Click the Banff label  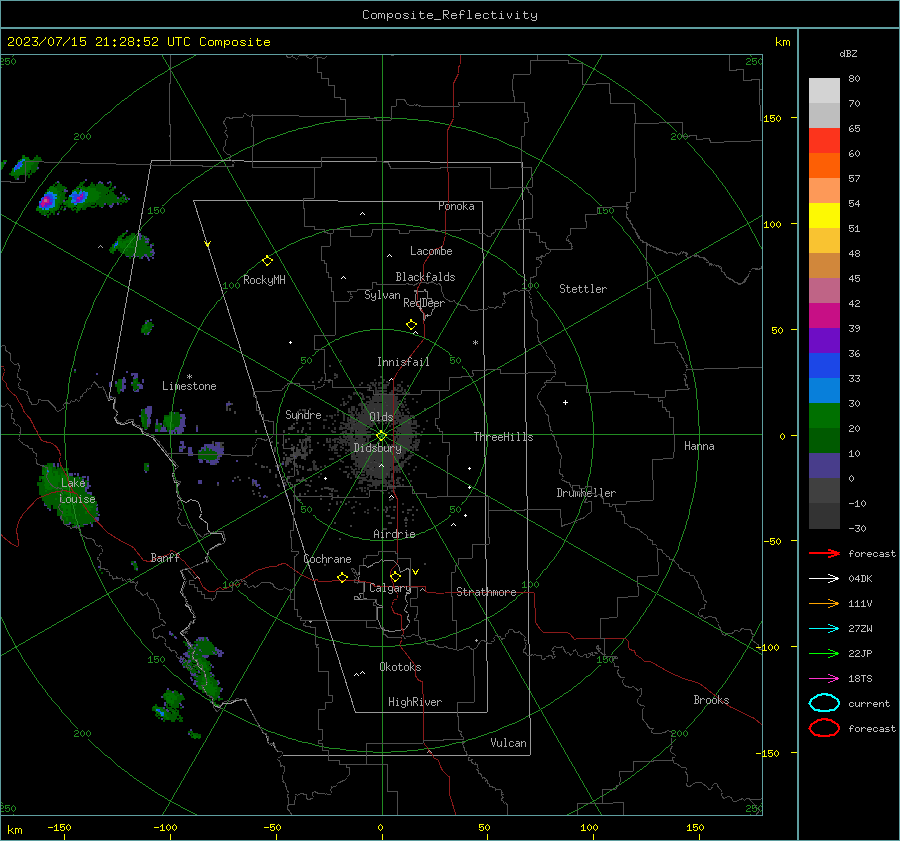click(165, 558)
